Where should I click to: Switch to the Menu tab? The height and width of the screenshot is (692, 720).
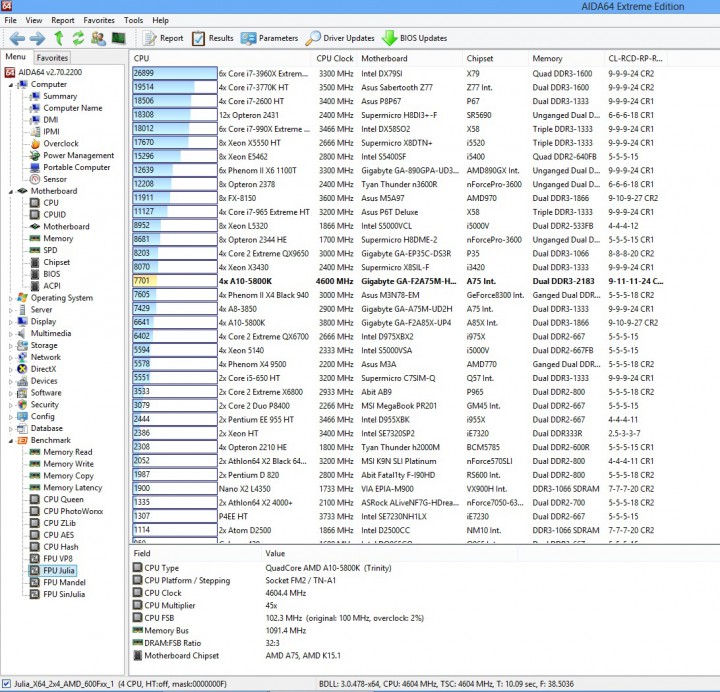(x=16, y=56)
